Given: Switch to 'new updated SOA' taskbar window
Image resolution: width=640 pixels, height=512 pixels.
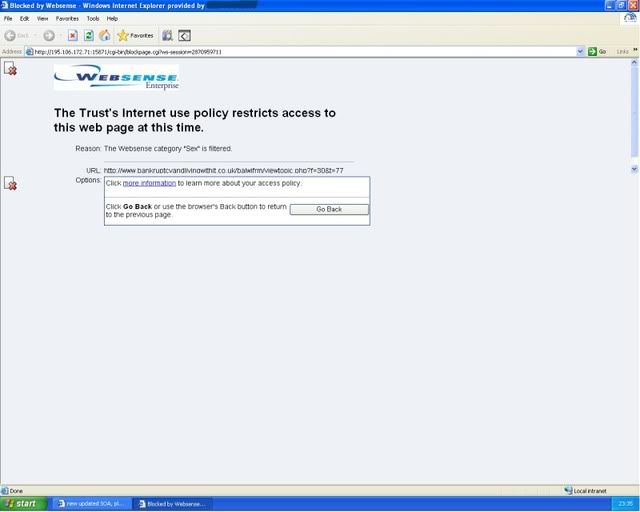Looking at the screenshot, I should click(90, 503).
